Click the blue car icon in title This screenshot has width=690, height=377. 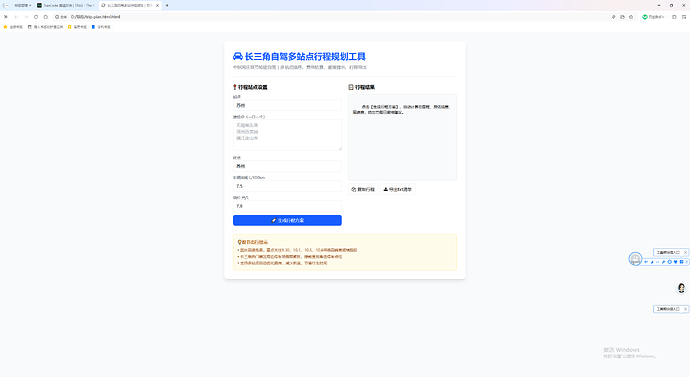[238, 56]
